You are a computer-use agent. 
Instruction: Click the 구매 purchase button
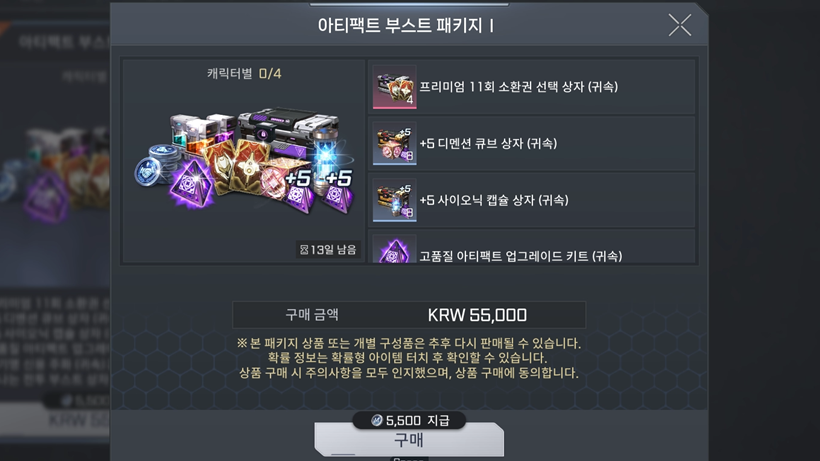point(409,440)
